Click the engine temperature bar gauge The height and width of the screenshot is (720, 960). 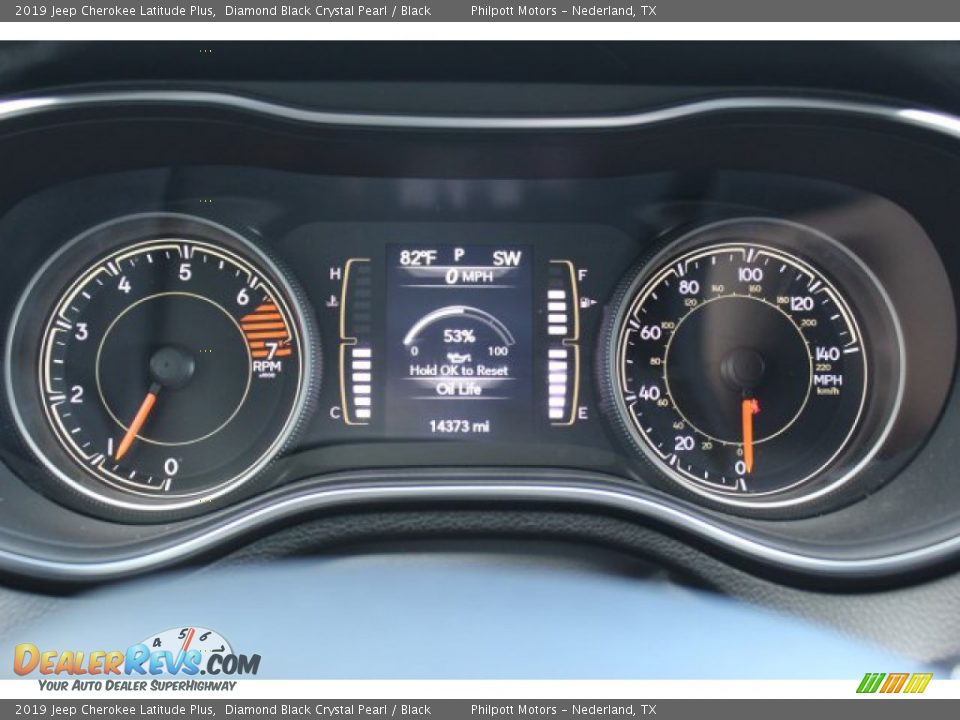[361, 342]
